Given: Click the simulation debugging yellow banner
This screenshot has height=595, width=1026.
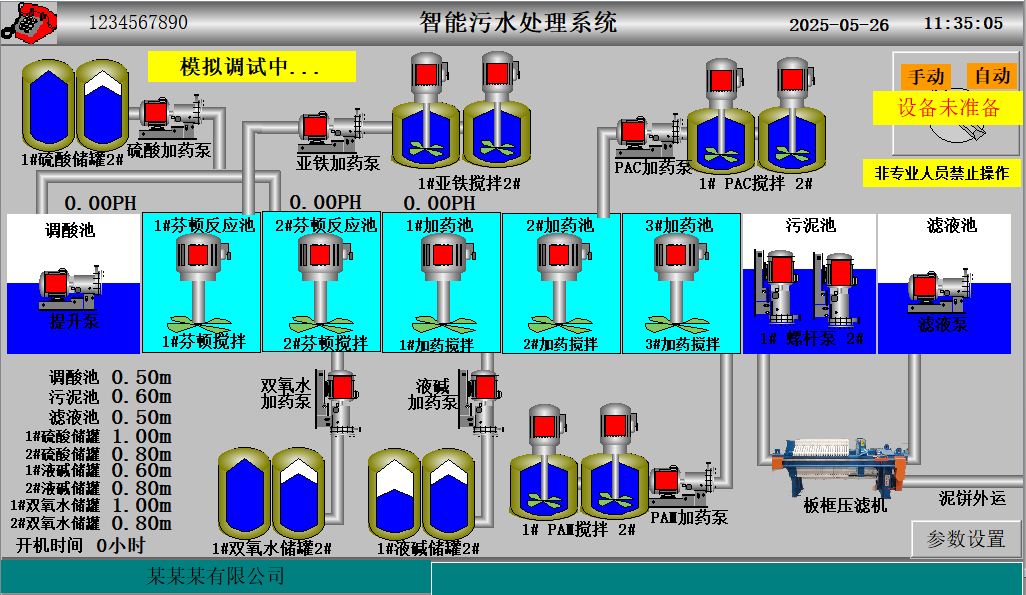Looking at the screenshot, I should pyautogui.click(x=251, y=67).
